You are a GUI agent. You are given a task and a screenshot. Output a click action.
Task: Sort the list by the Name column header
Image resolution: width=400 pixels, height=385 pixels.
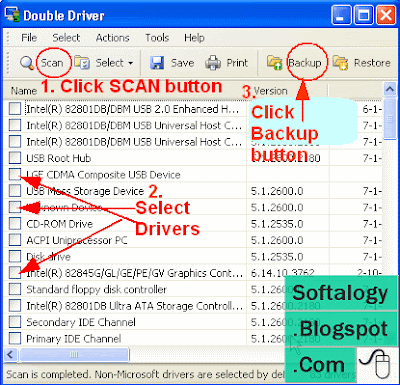24,91
